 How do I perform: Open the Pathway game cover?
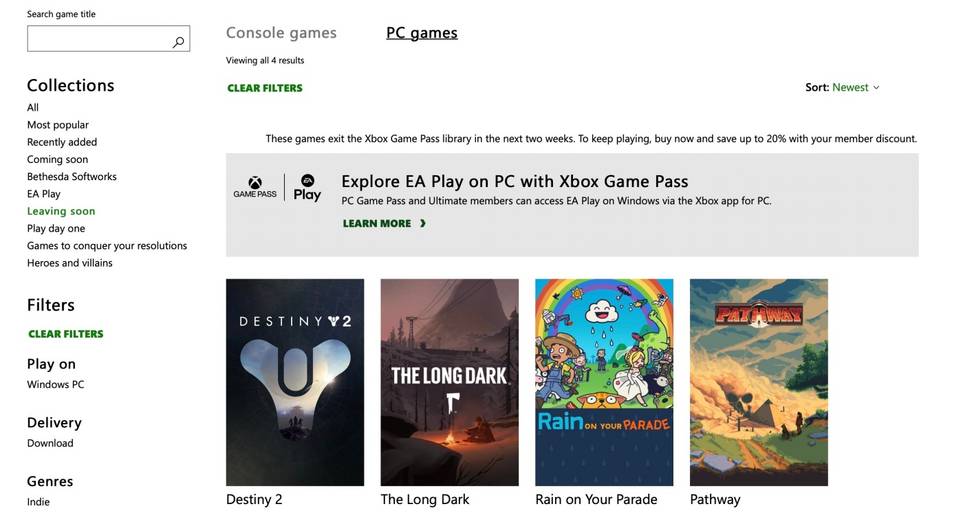point(758,382)
